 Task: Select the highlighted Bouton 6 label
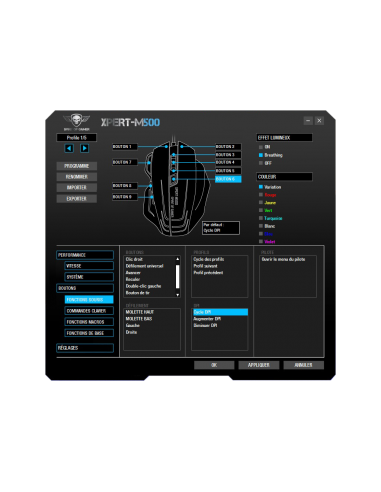tap(228, 179)
